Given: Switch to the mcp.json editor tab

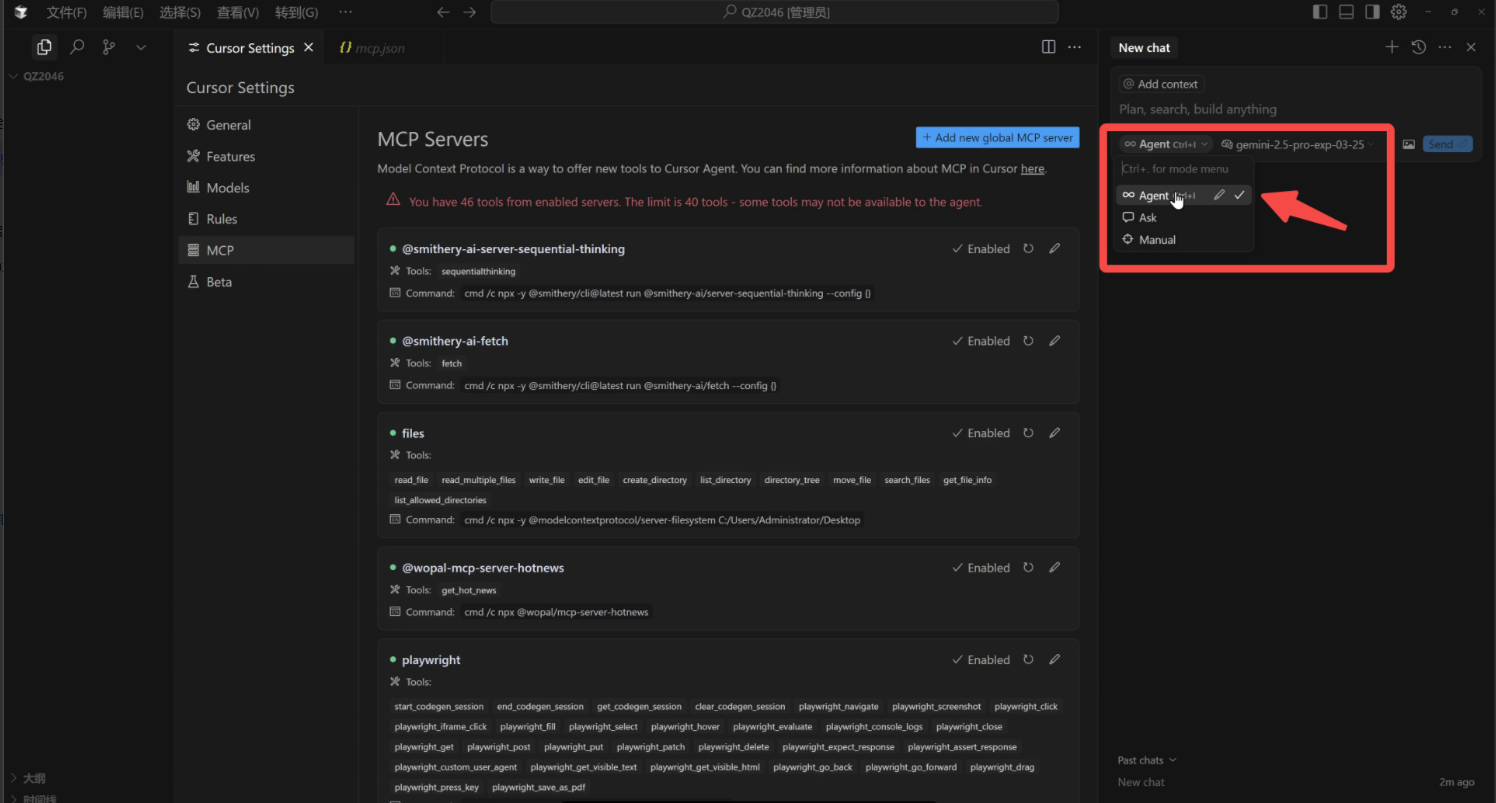Looking at the screenshot, I should [383, 46].
